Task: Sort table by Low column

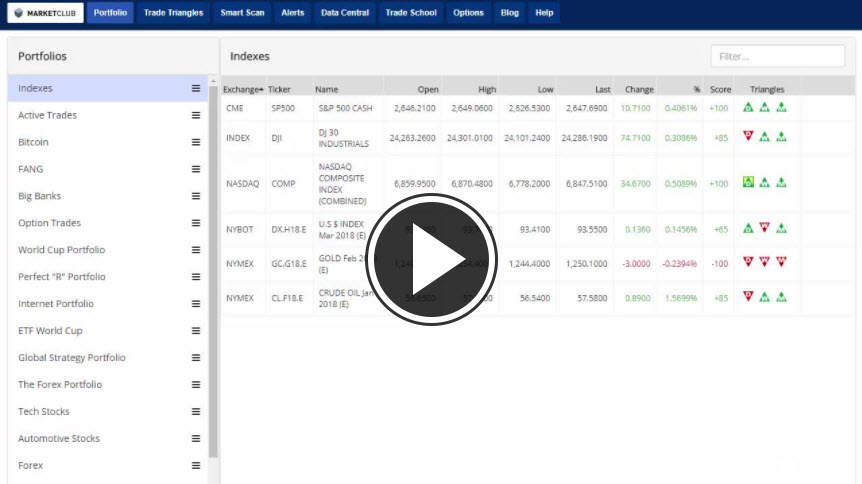Action: point(545,89)
